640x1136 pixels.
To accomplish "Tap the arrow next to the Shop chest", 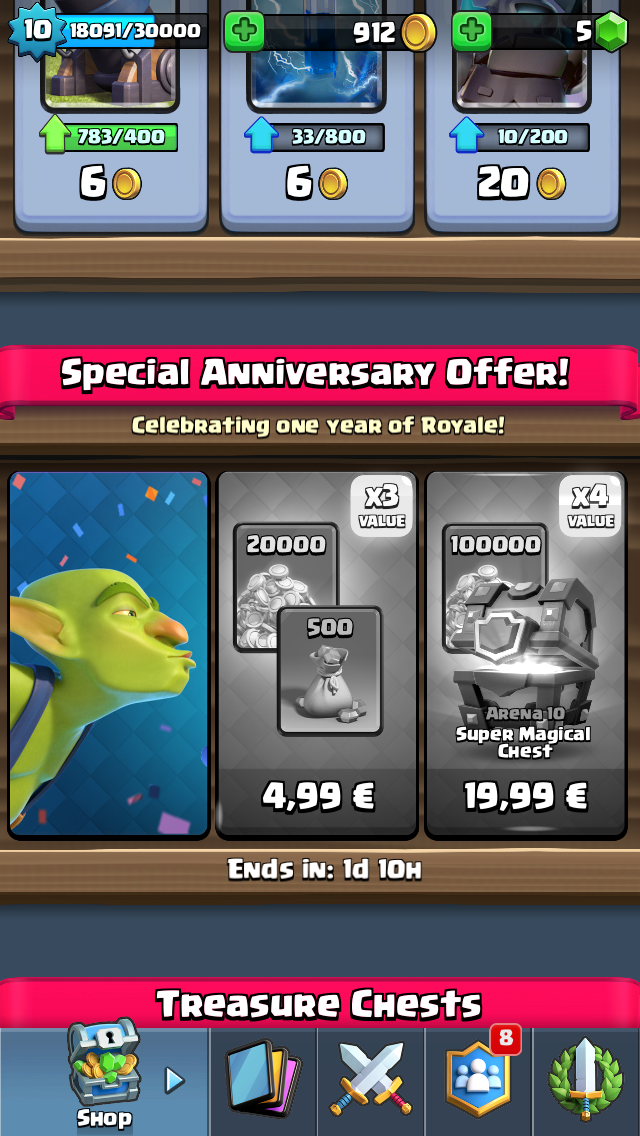I will (175, 1080).
